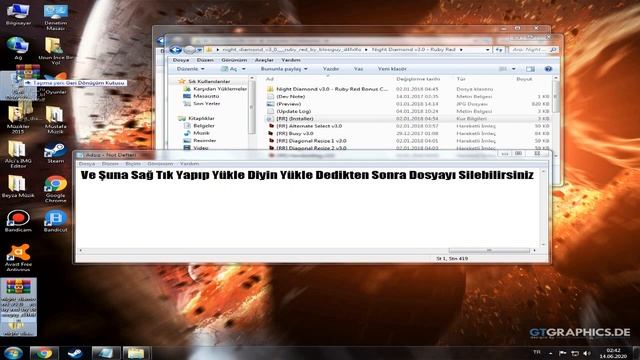
Task: Open Explorer help icon
Action: pos(548,69)
